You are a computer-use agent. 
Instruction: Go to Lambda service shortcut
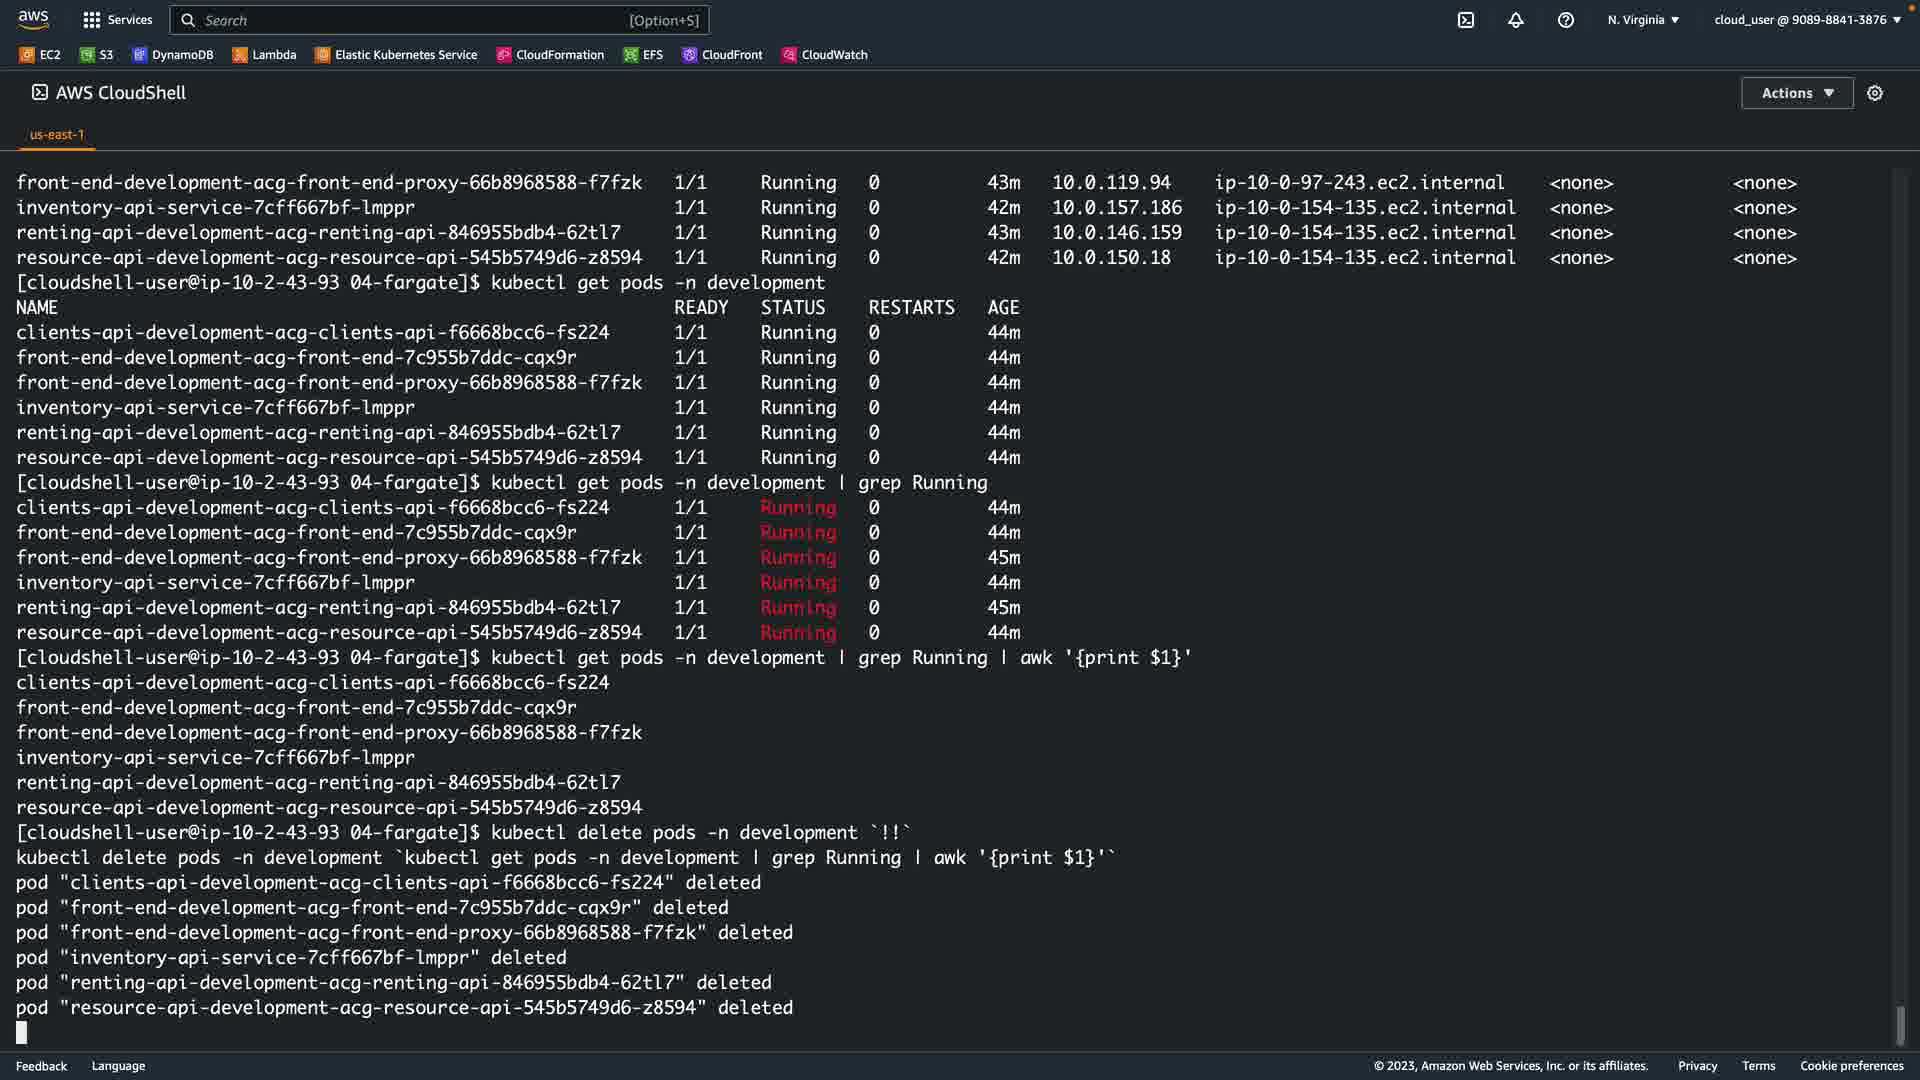[264, 55]
